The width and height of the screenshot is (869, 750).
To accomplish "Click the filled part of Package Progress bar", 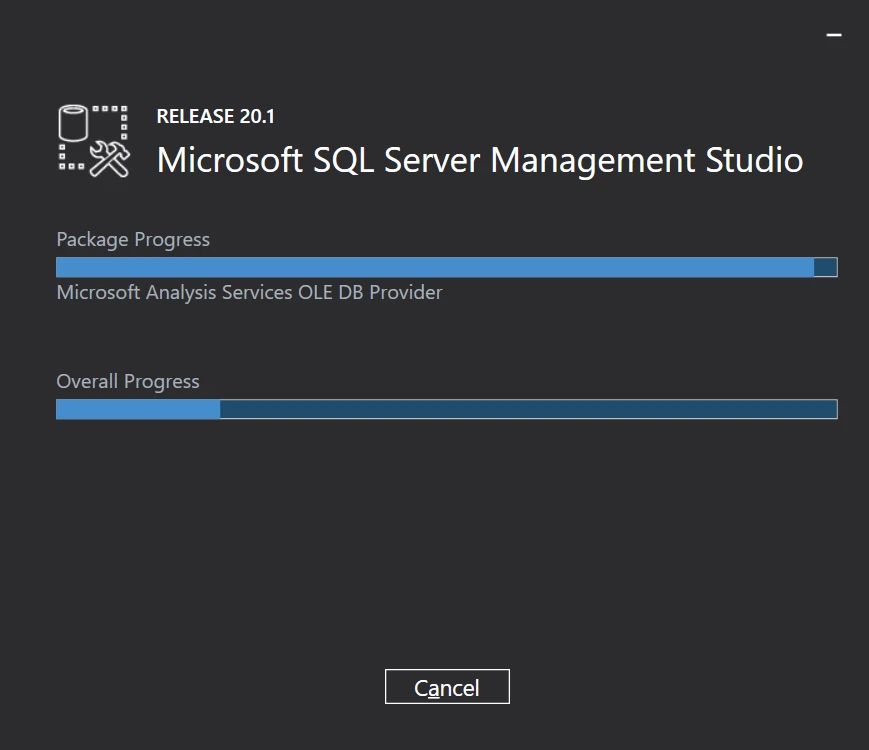I will pos(435,267).
